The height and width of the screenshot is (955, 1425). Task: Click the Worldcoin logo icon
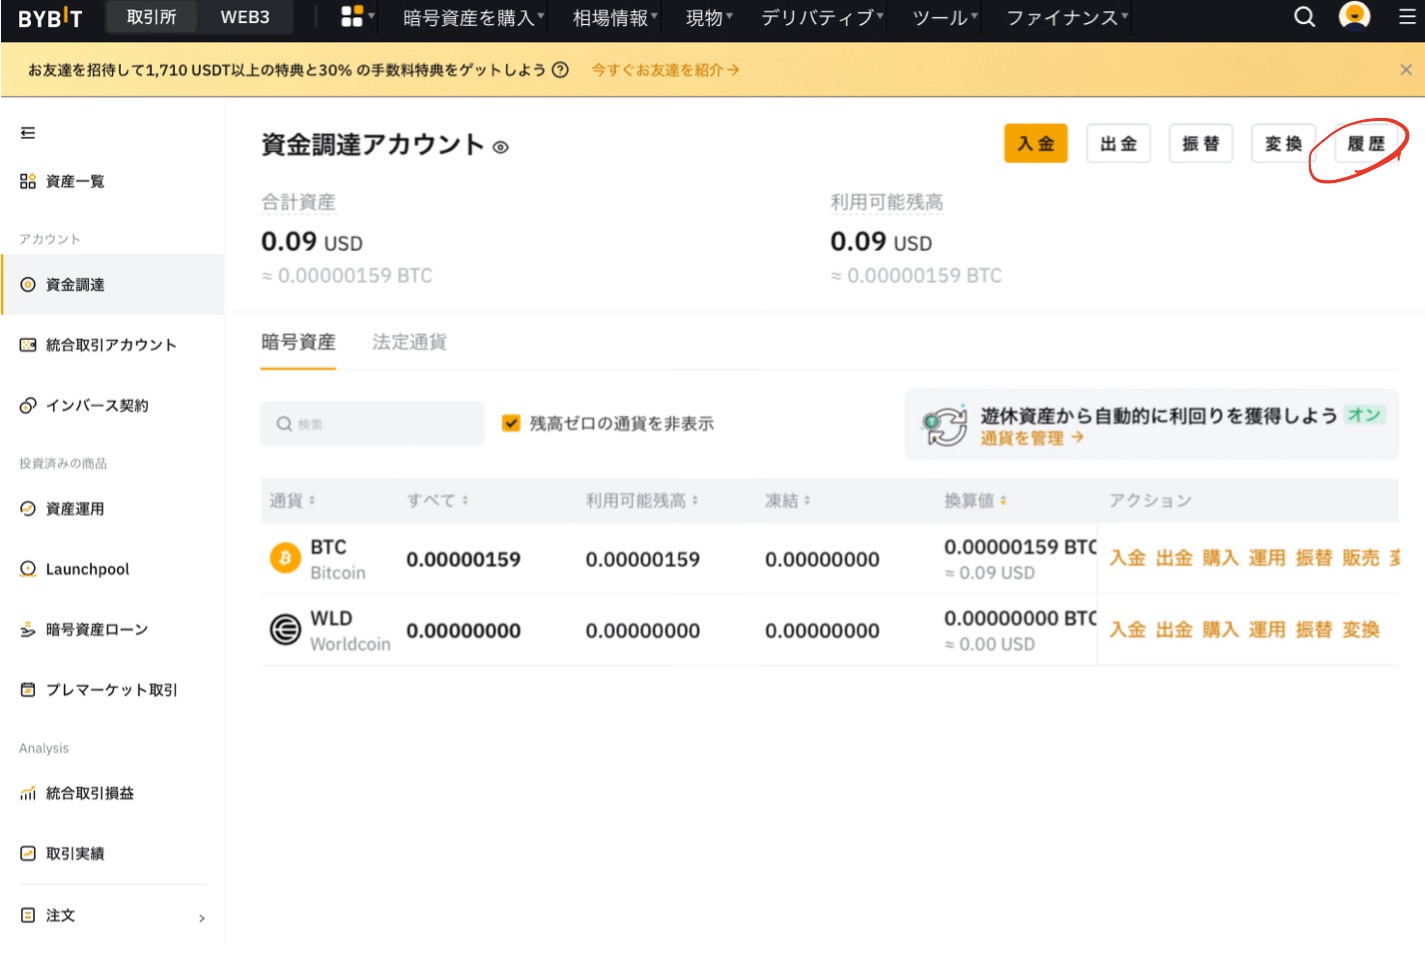coord(284,629)
